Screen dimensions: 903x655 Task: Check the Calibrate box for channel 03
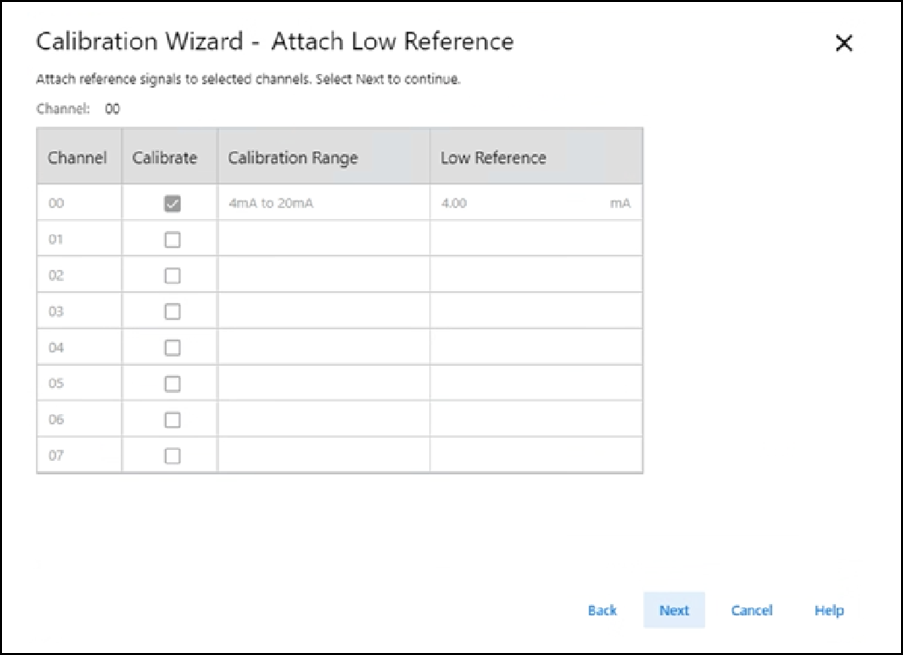click(x=172, y=312)
